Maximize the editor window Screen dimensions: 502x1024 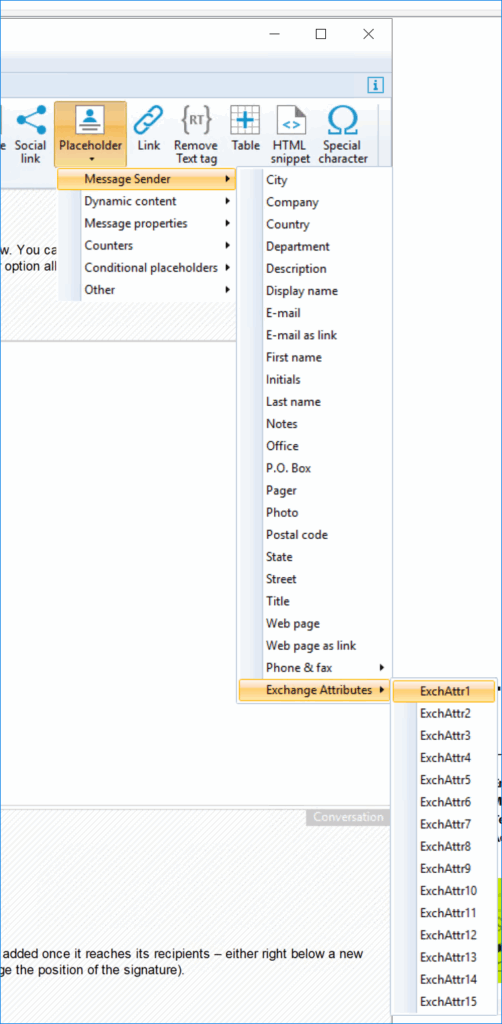[321, 34]
